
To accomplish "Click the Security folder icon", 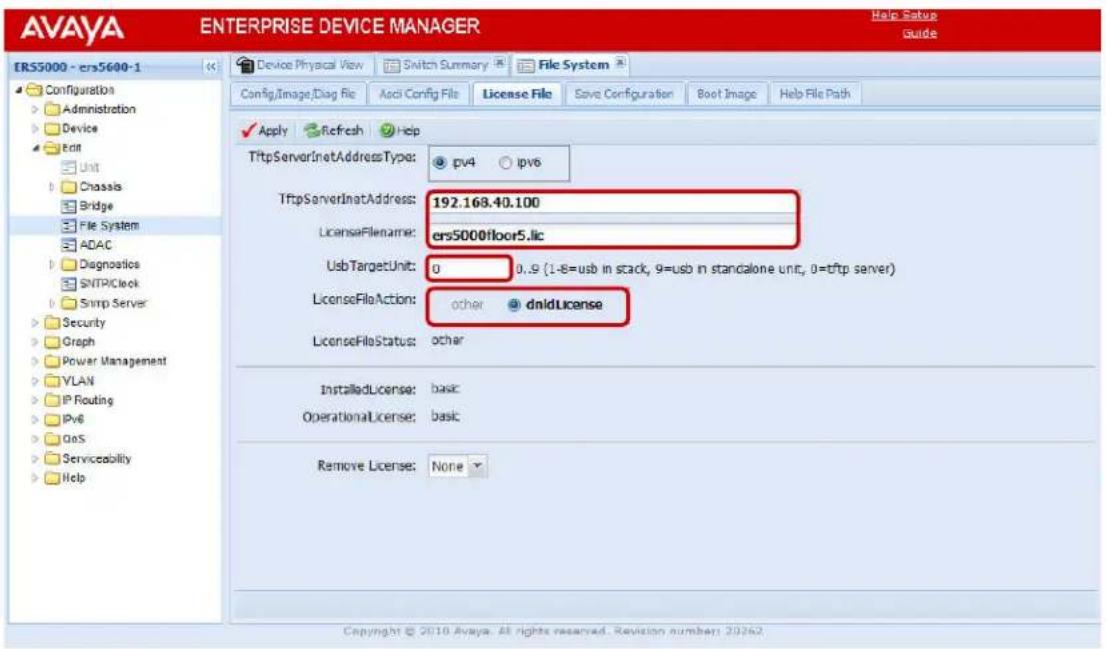I will click(52, 322).
